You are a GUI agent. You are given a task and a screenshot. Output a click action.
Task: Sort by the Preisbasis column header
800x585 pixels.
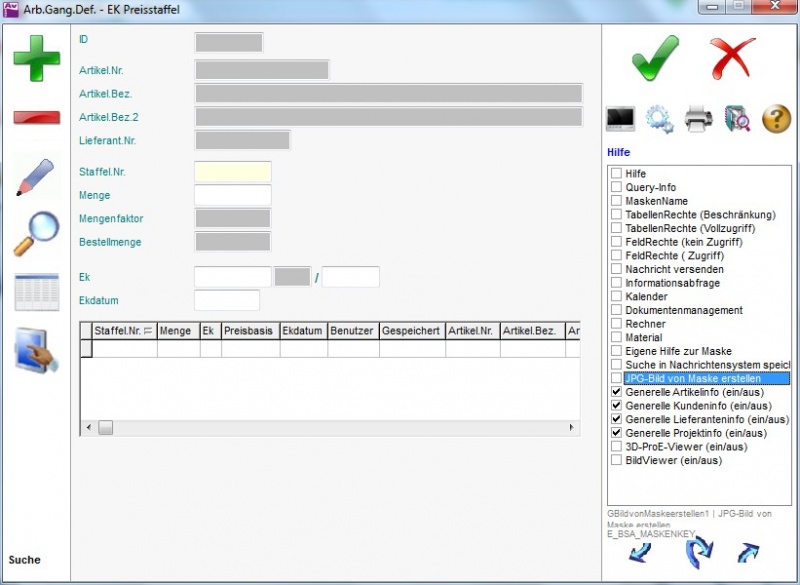(248, 330)
